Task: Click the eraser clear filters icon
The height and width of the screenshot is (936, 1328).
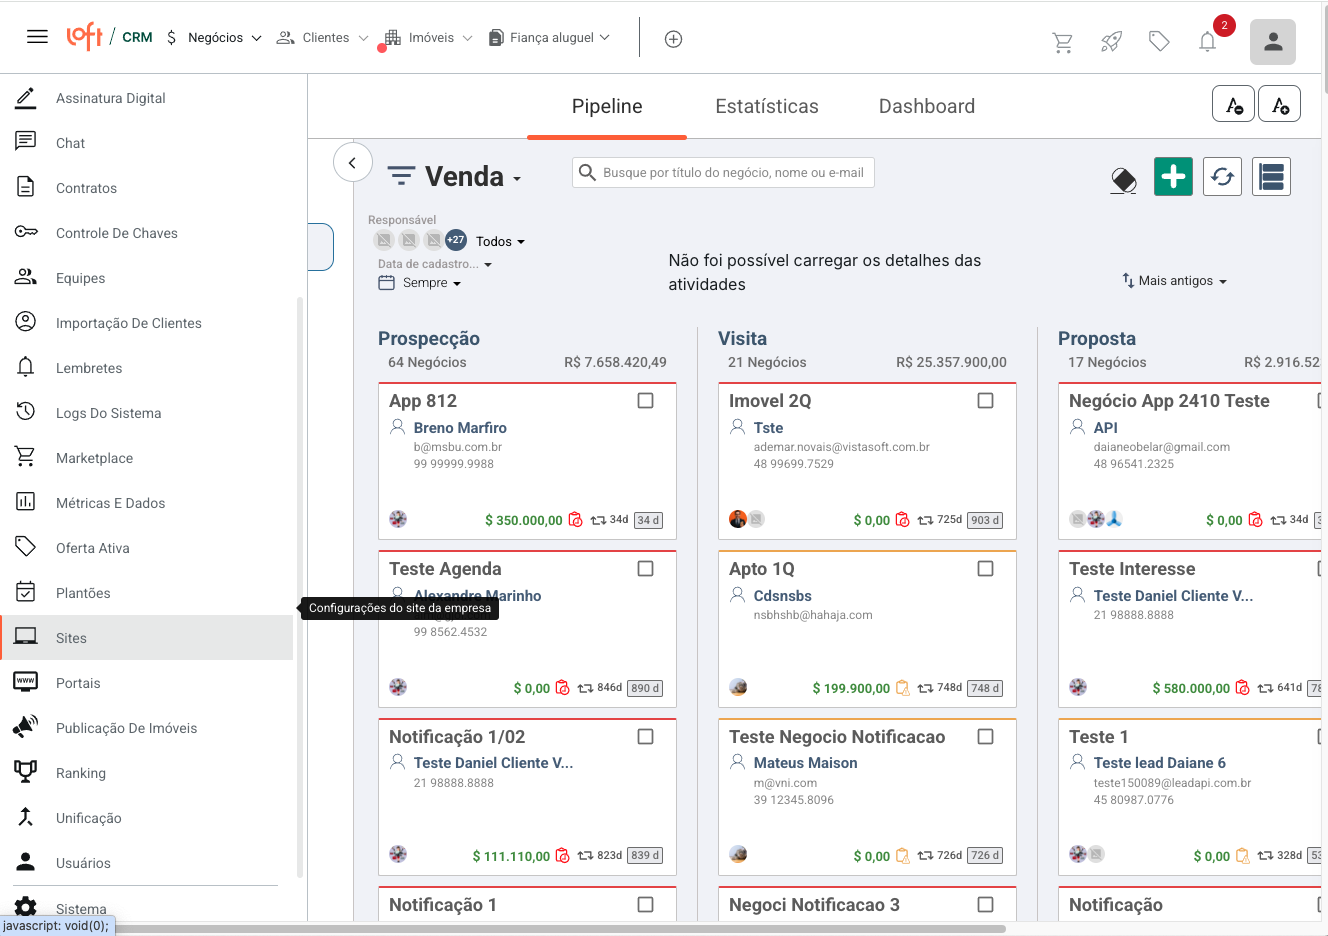Action: tap(1123, 181)
